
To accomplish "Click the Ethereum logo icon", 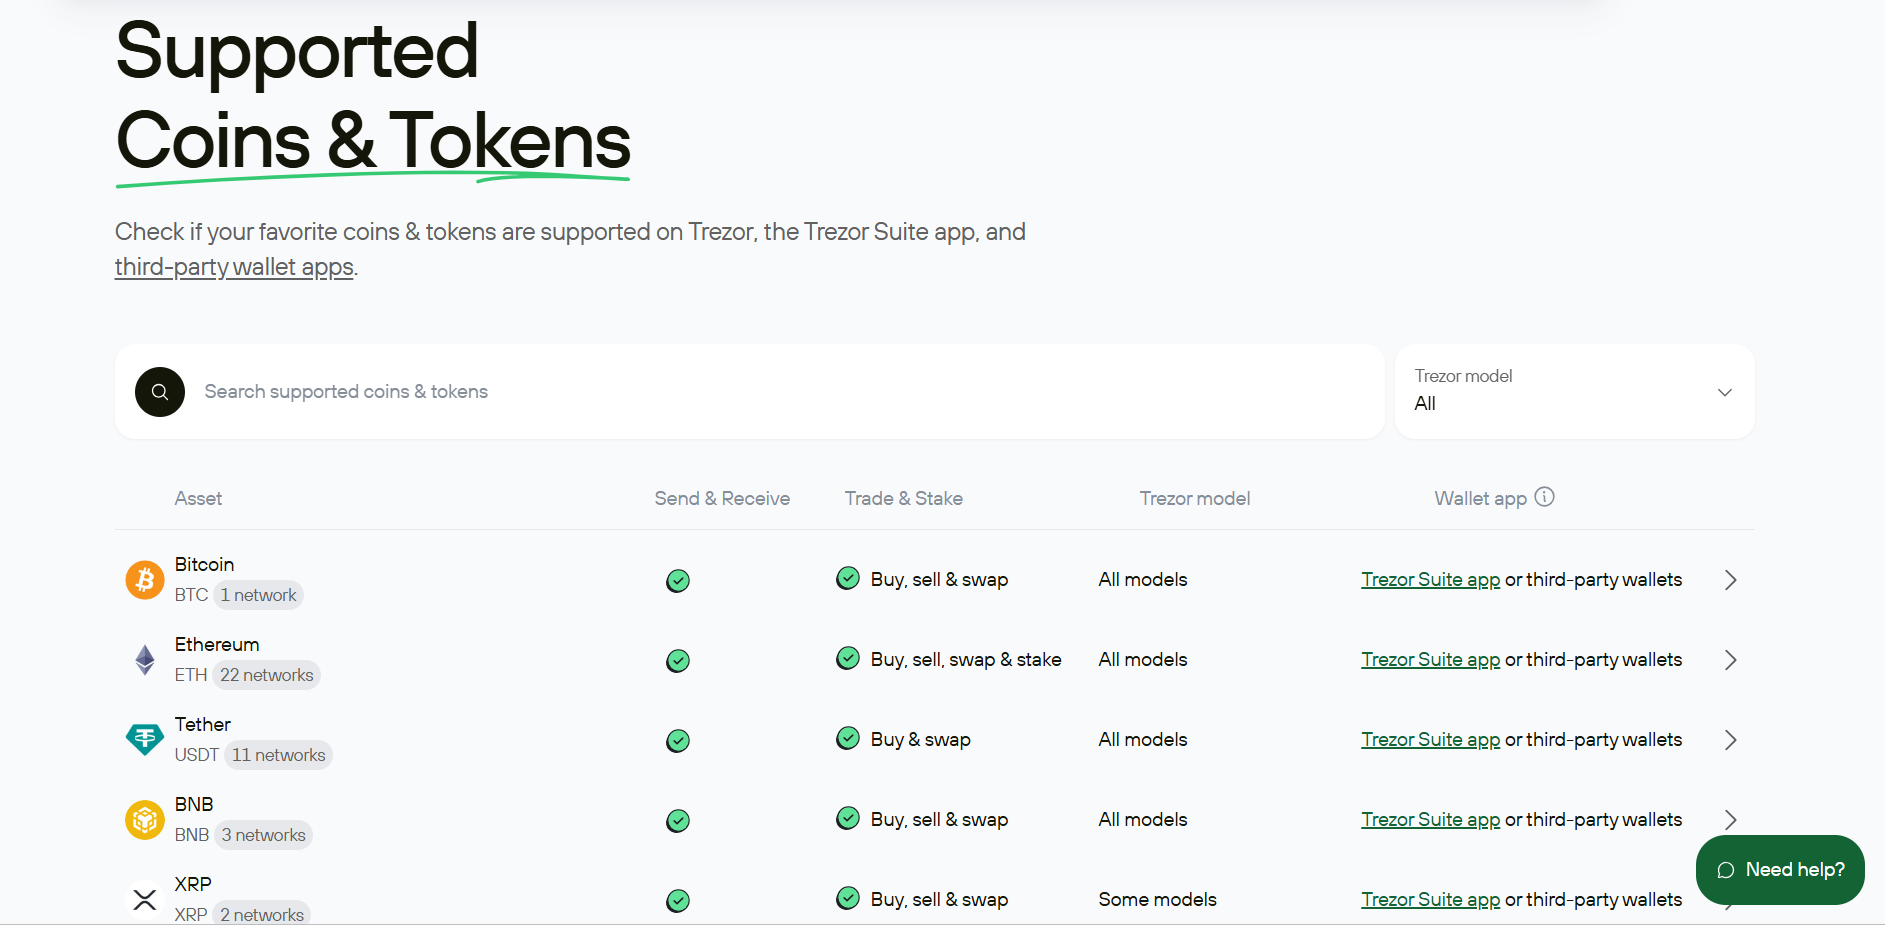I will 145,659.
